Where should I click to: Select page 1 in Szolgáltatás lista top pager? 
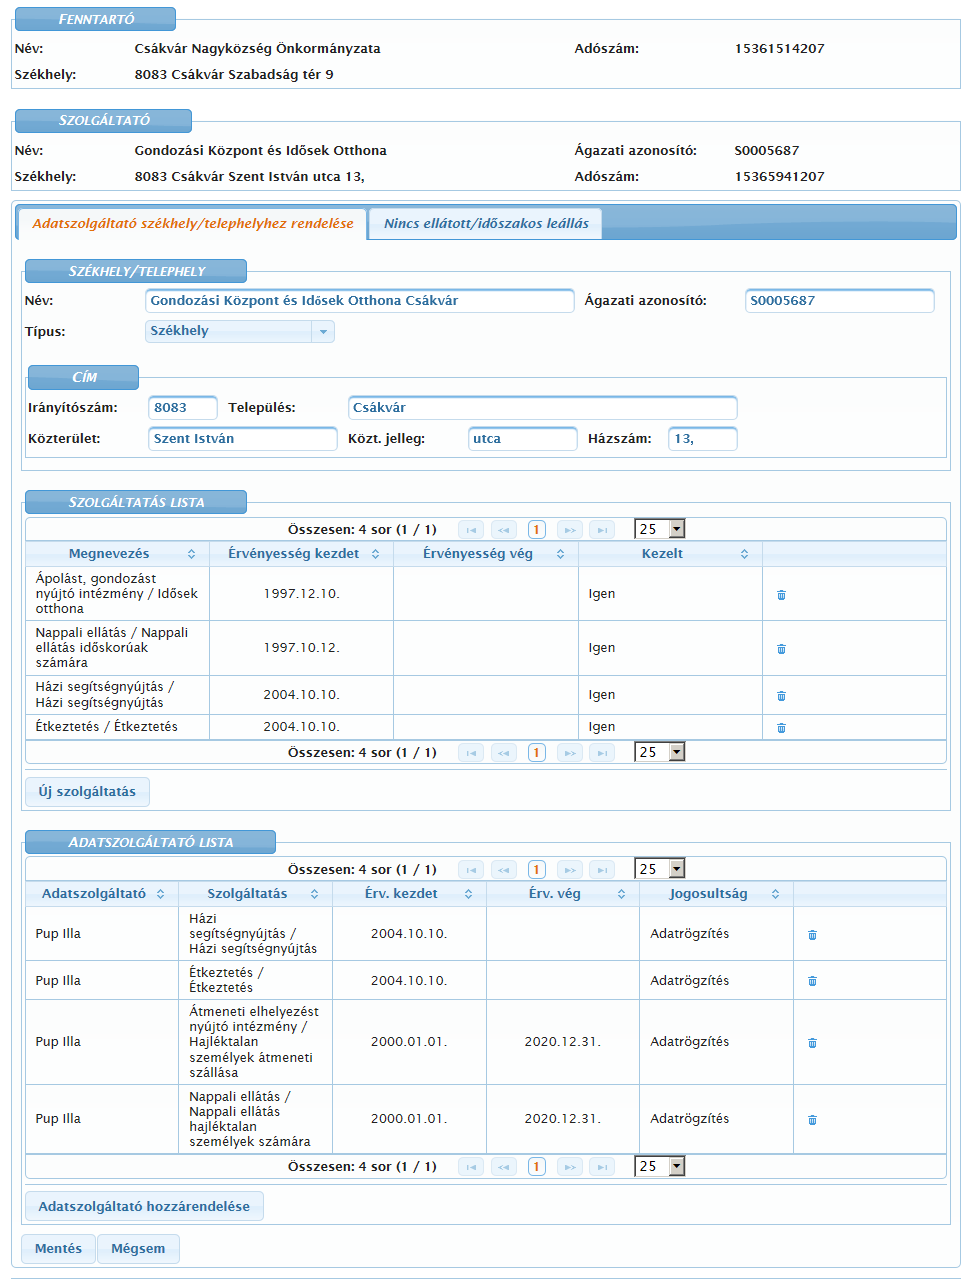(537, 530)
